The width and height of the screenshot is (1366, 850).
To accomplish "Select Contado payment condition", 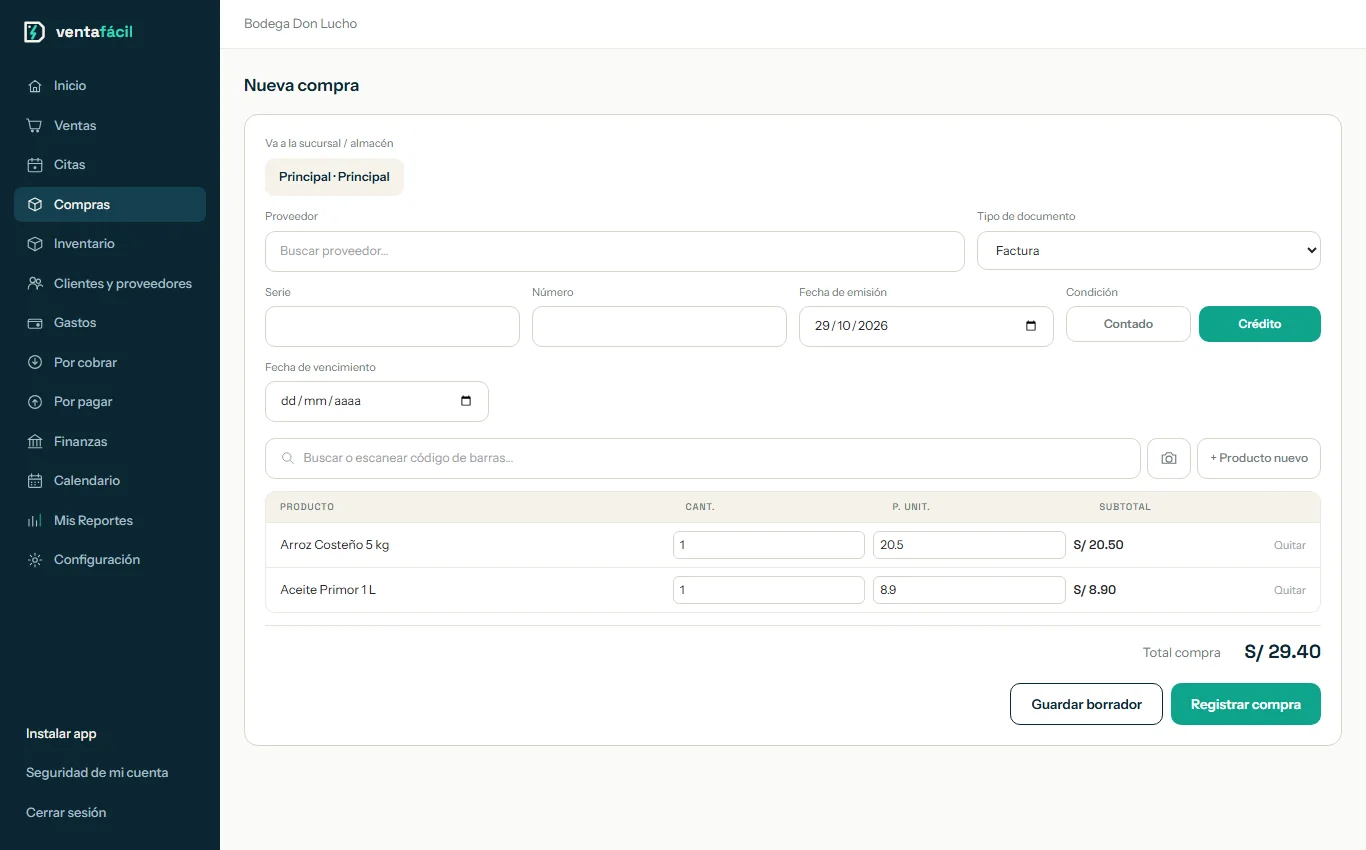I will point(1128,324).
